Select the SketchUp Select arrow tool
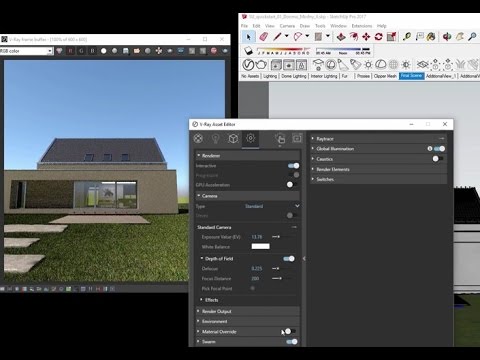Image resolution: width=480 pixels, height=360 pixels. coord(248,37)
